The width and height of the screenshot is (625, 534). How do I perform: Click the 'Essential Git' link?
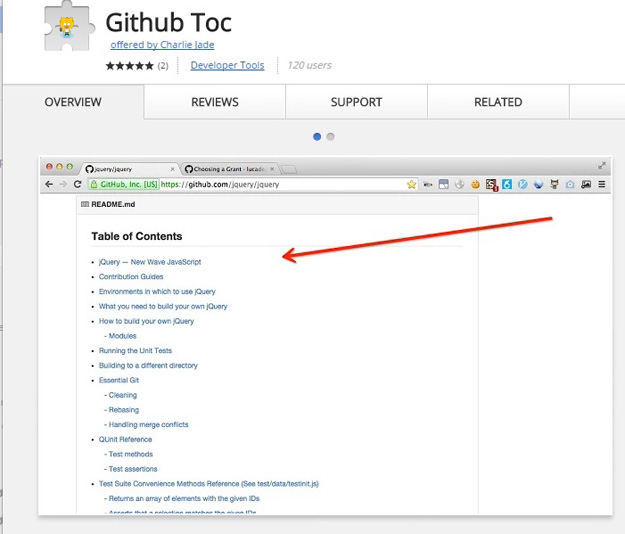(119, 380)
